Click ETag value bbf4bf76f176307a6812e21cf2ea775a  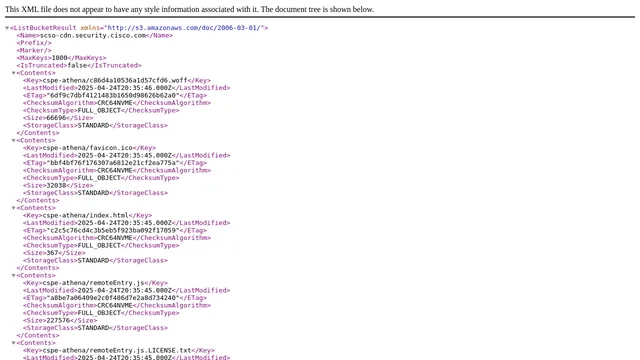coord(113,163)
